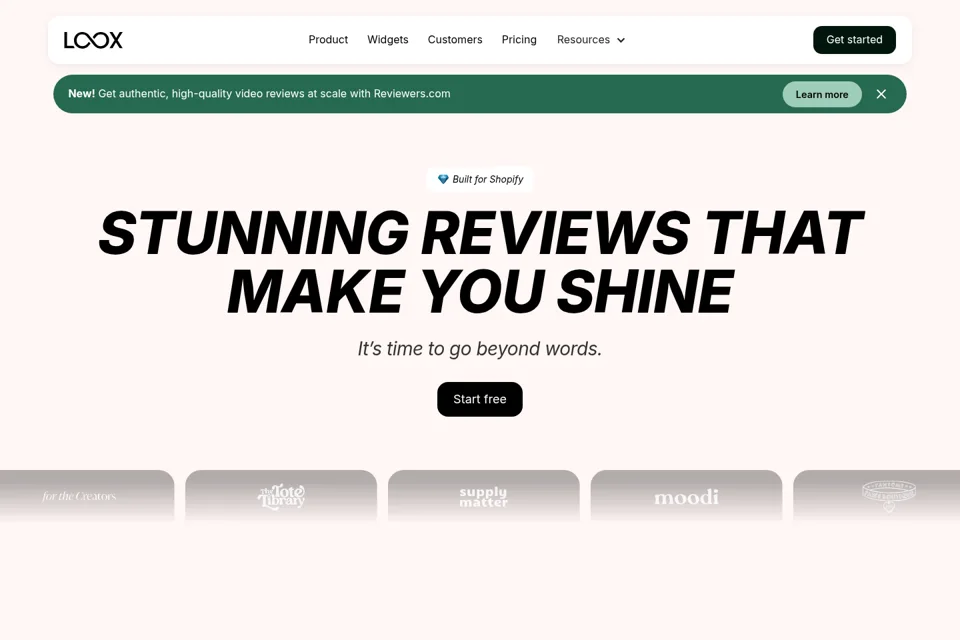960x640 pixels.
Task: Select the supply matter logo card
Action: (x=484, y=496)
